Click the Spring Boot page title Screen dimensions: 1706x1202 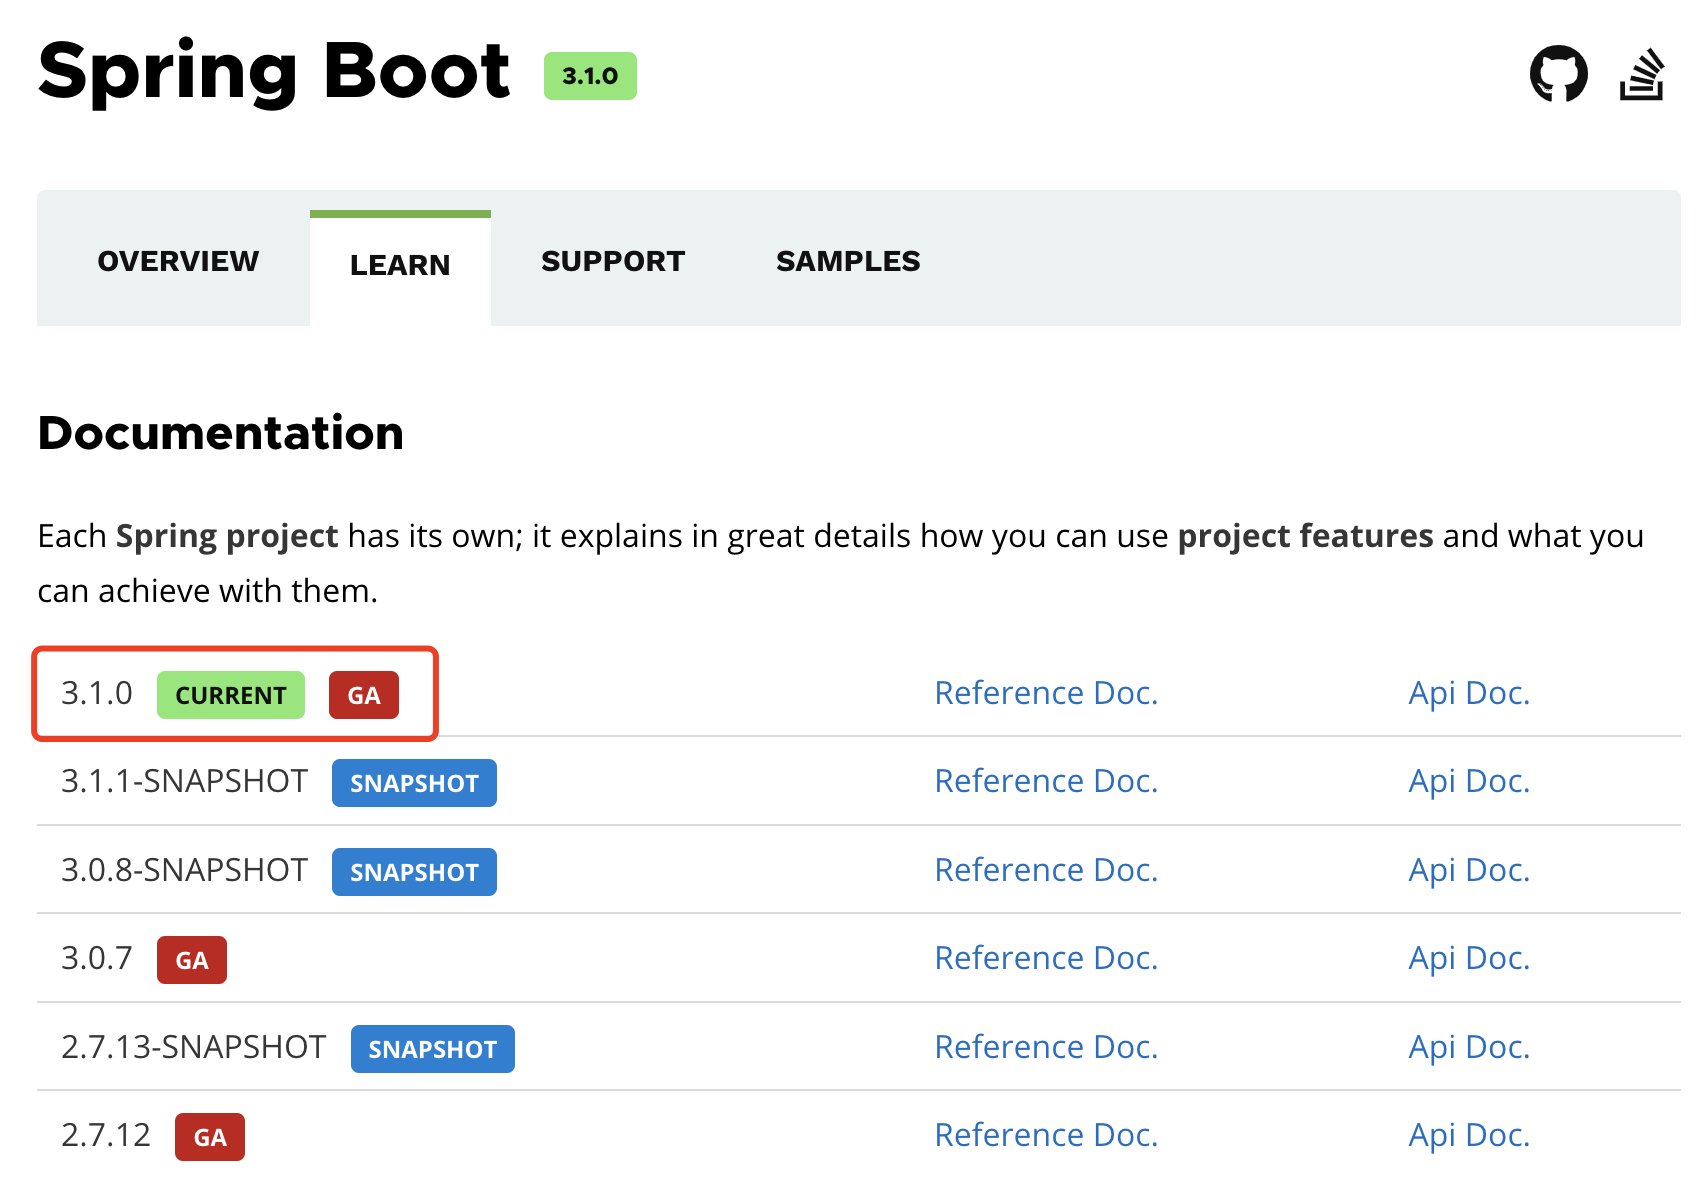(x=274, y=72)
